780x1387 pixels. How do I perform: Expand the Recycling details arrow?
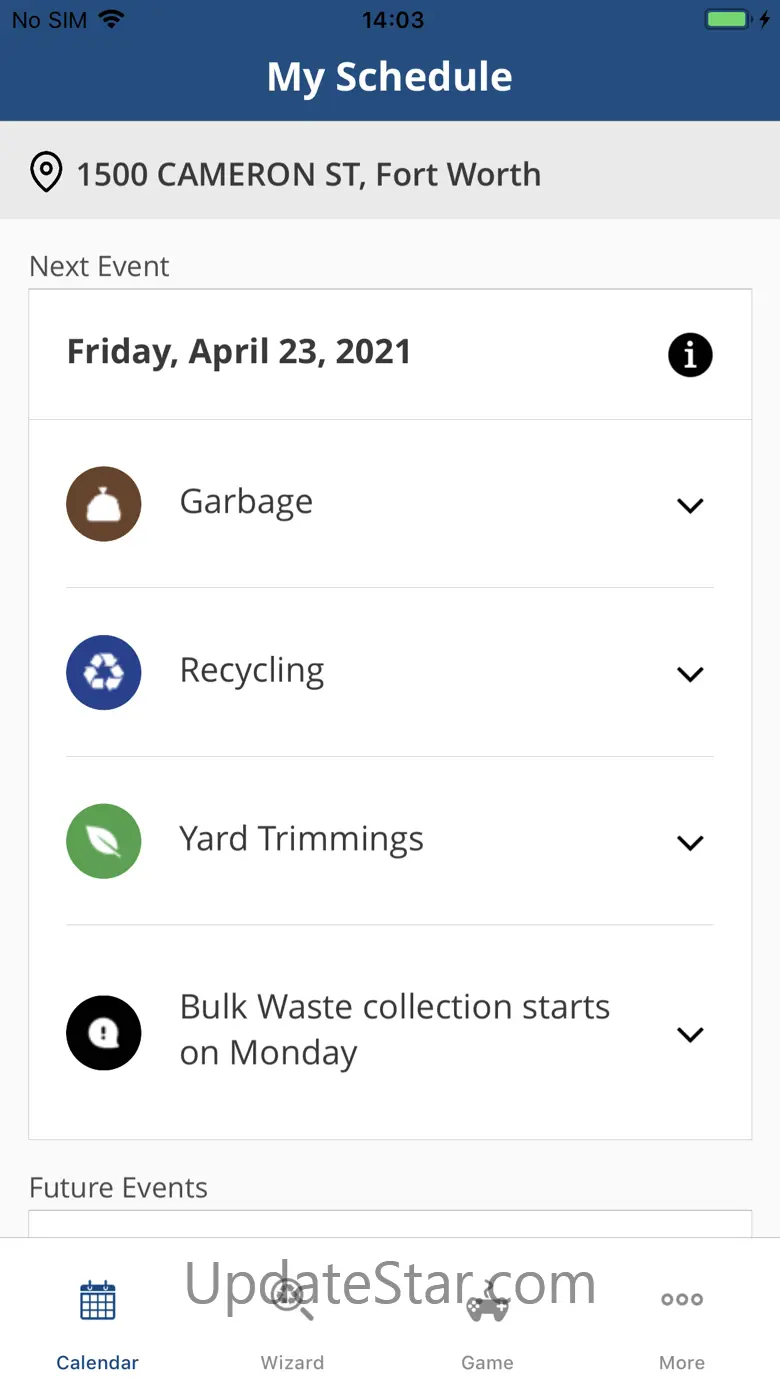point(690,675)
